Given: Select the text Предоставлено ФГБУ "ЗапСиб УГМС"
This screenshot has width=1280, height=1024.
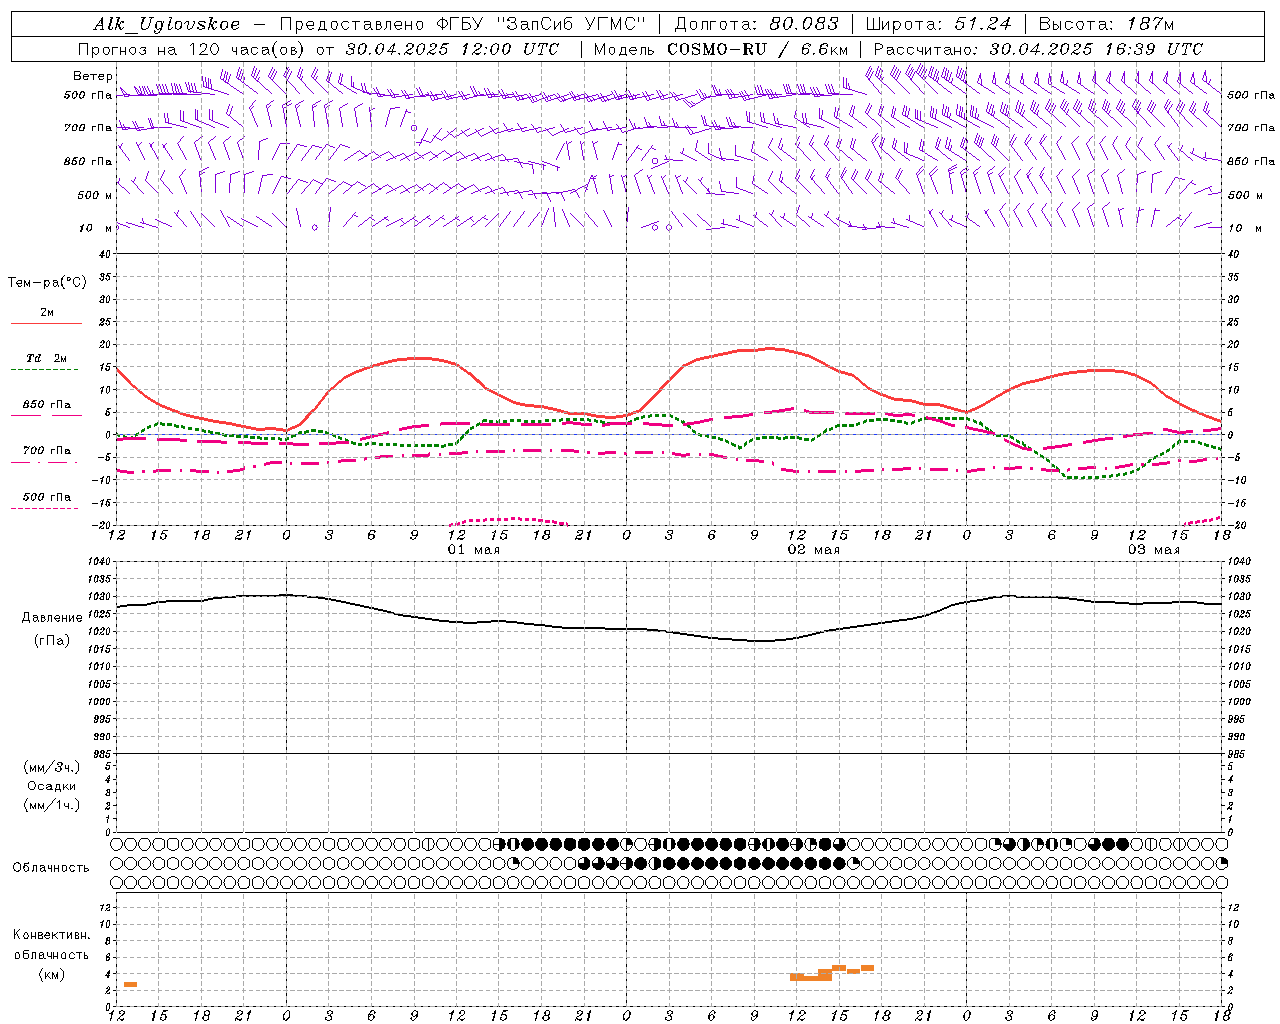Looking at the screenshot, I should [x=463, y=24].
